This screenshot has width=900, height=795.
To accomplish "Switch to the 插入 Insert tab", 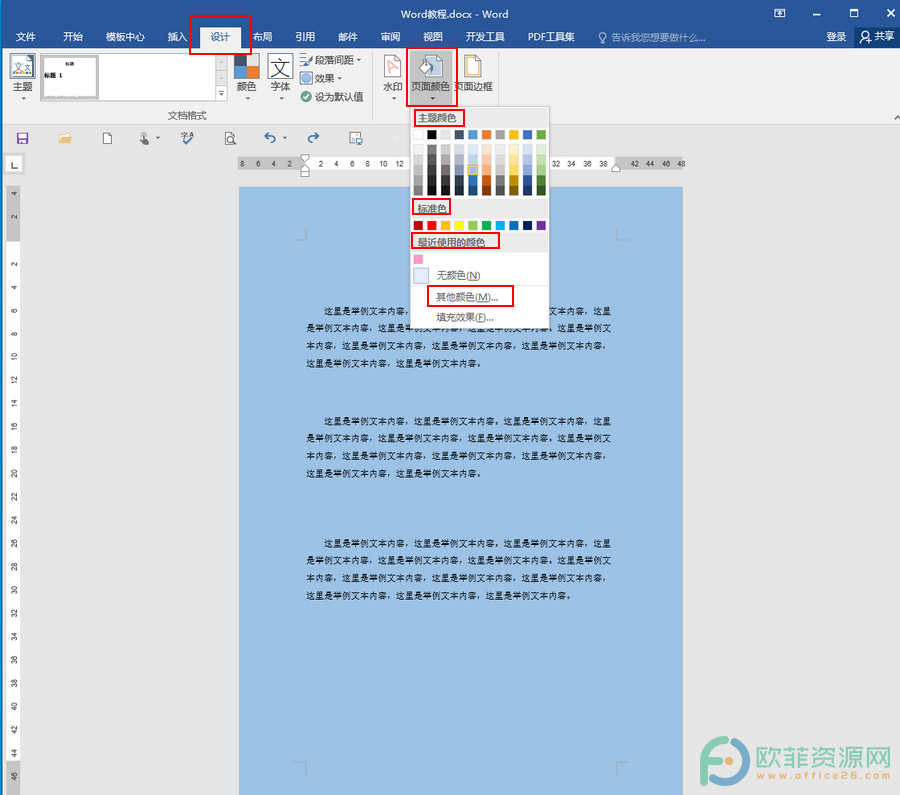I will click(x=177, y=37).
